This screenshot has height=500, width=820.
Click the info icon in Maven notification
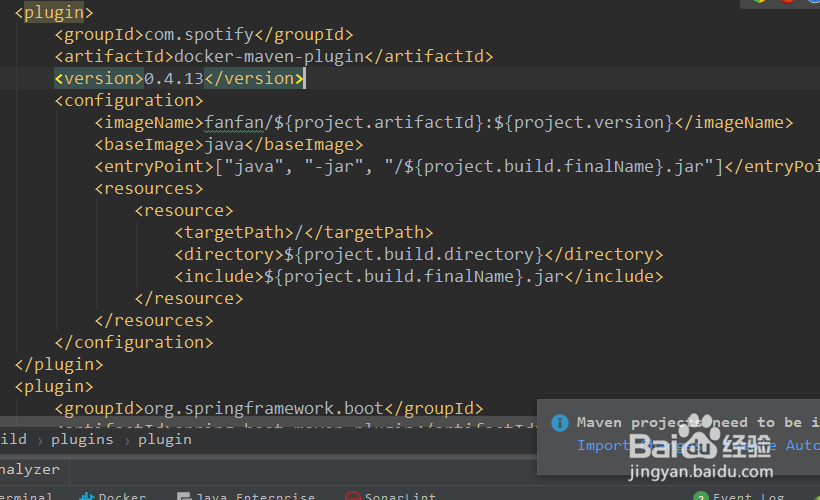click(560, 423)
